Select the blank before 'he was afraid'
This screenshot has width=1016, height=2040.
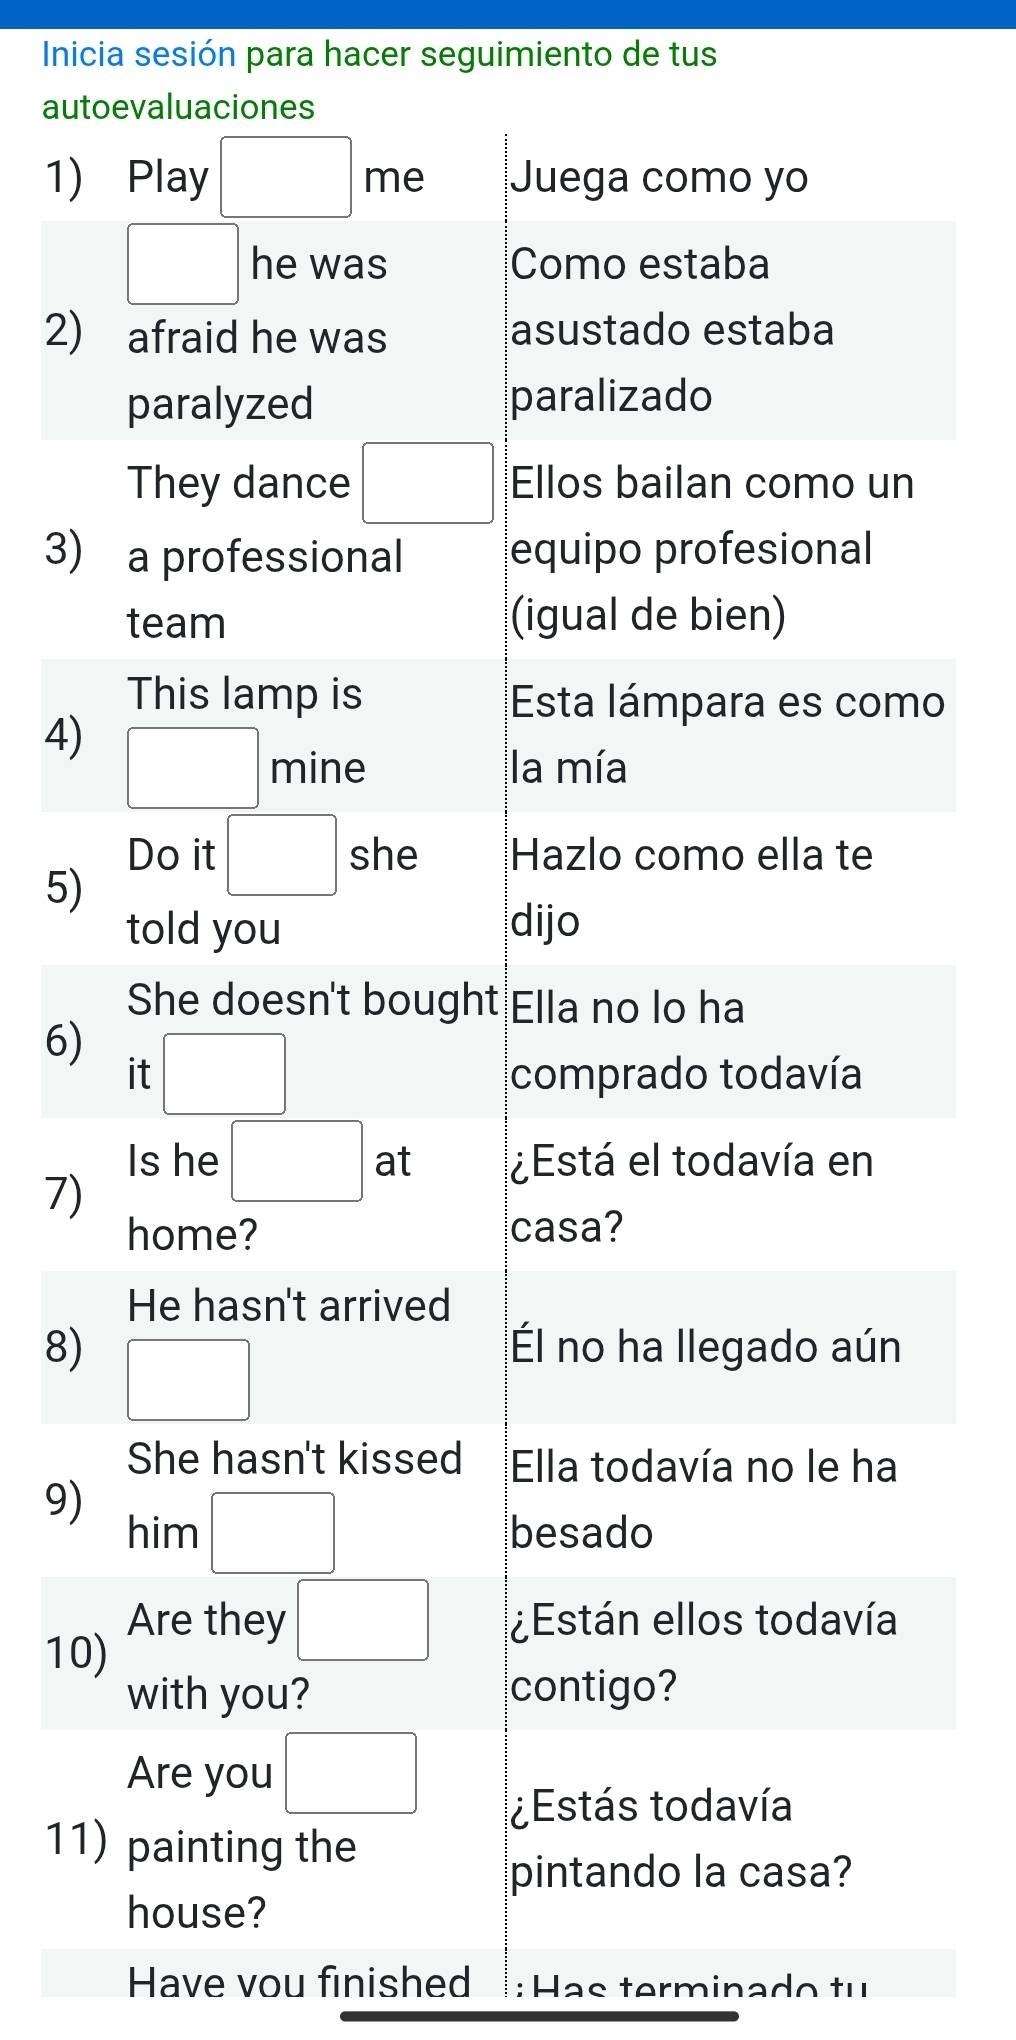tap(183, 264)
